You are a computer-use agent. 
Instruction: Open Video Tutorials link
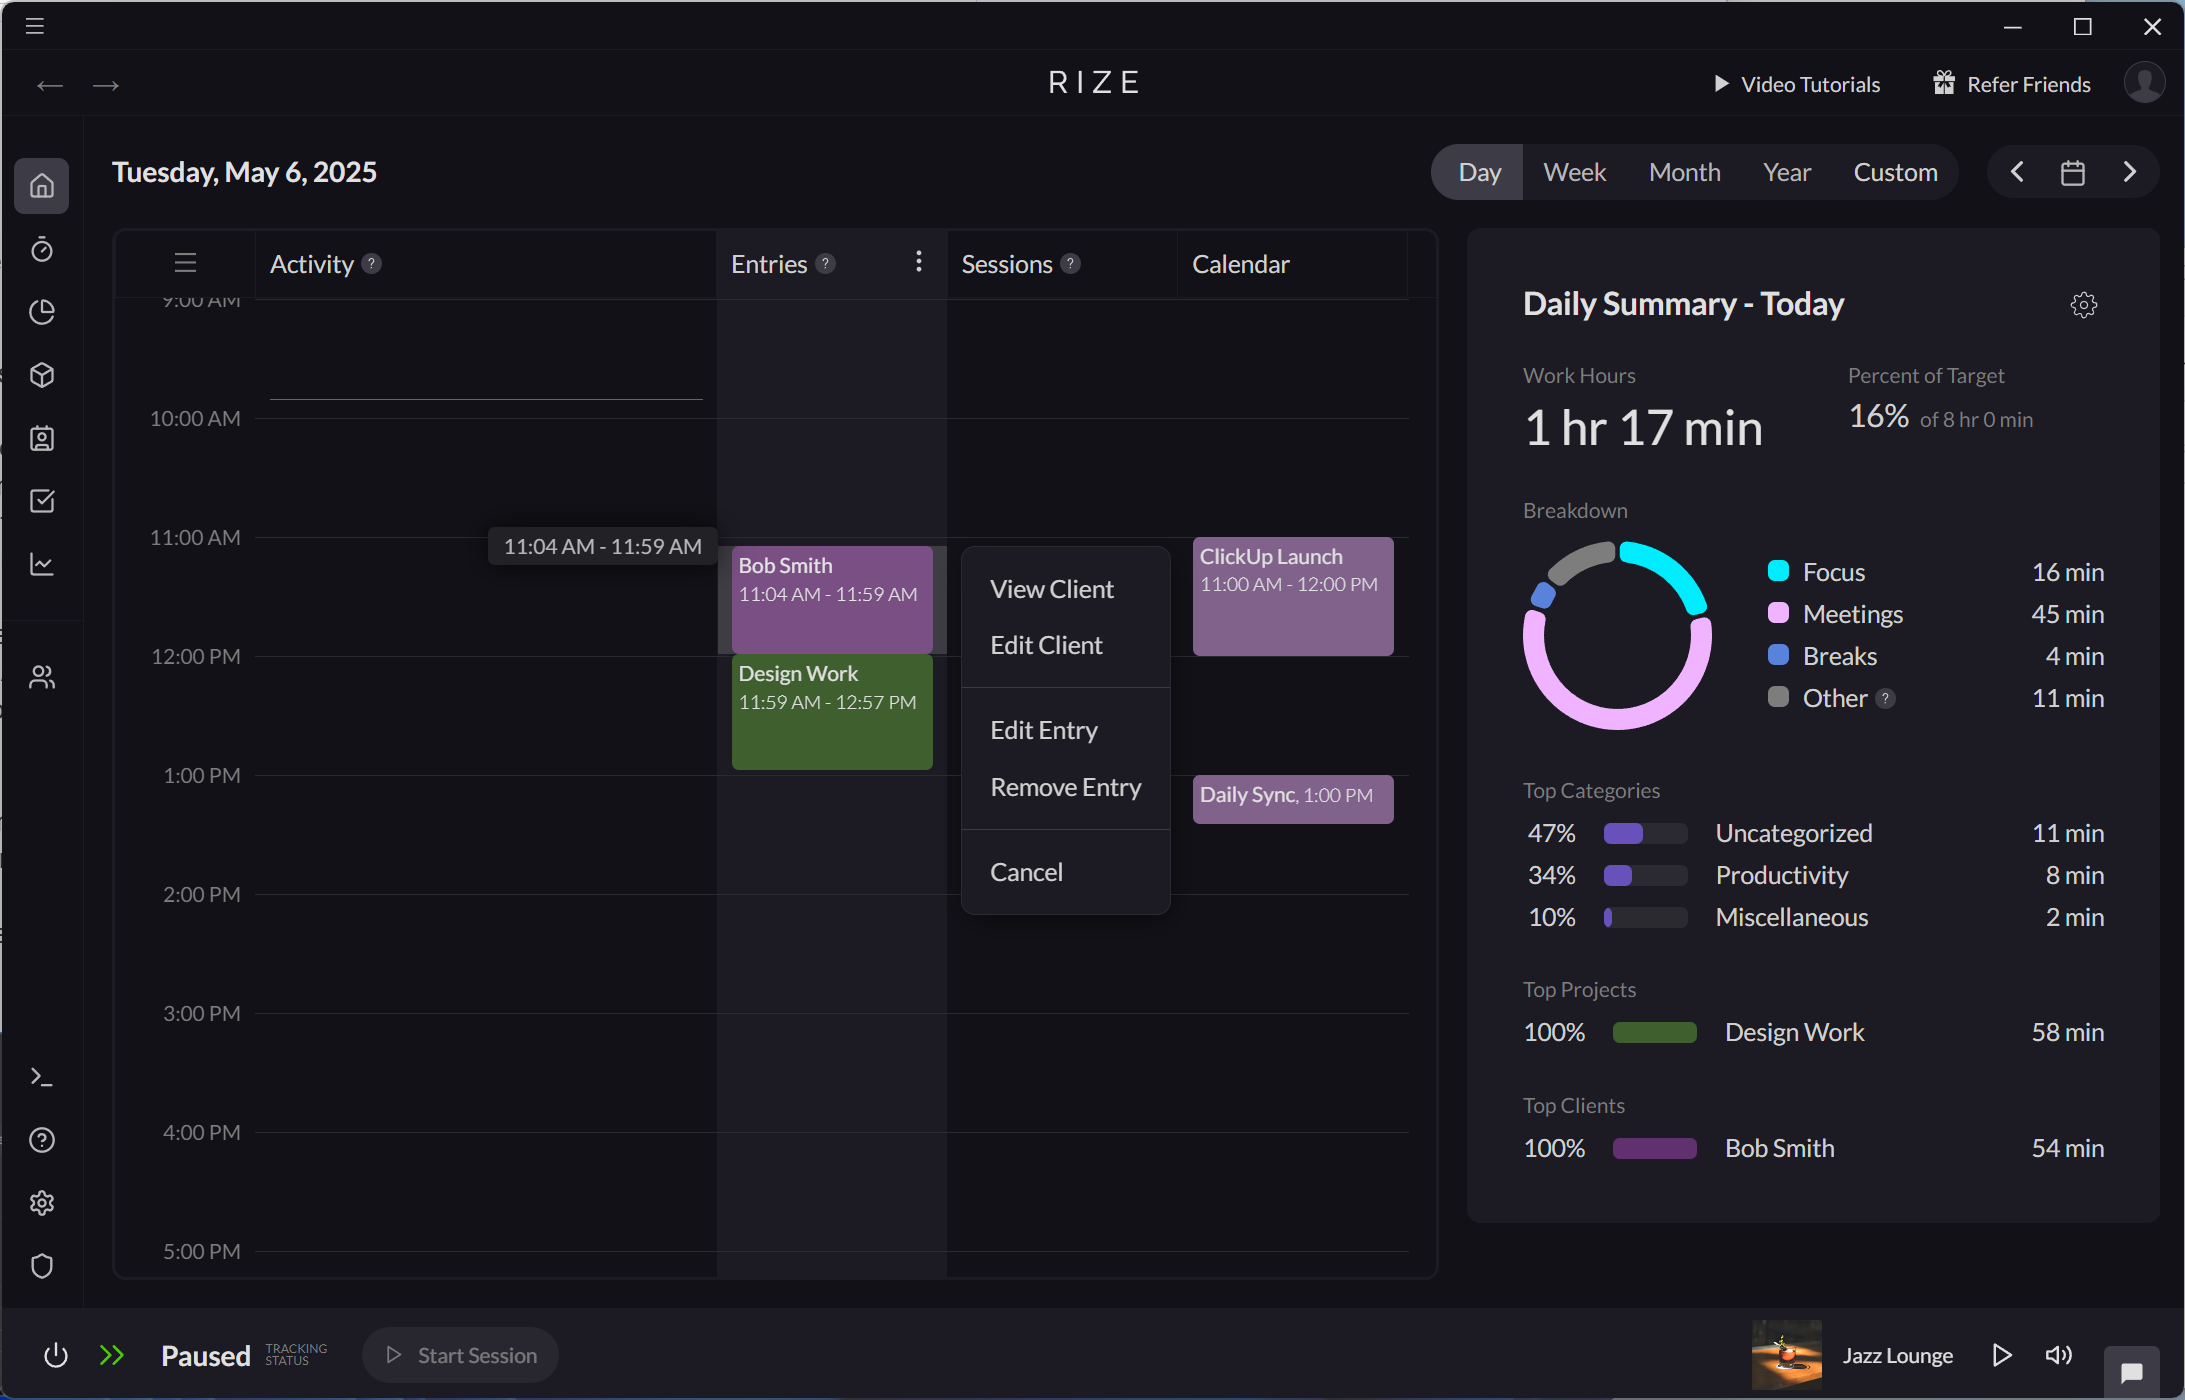(1809, 84)
